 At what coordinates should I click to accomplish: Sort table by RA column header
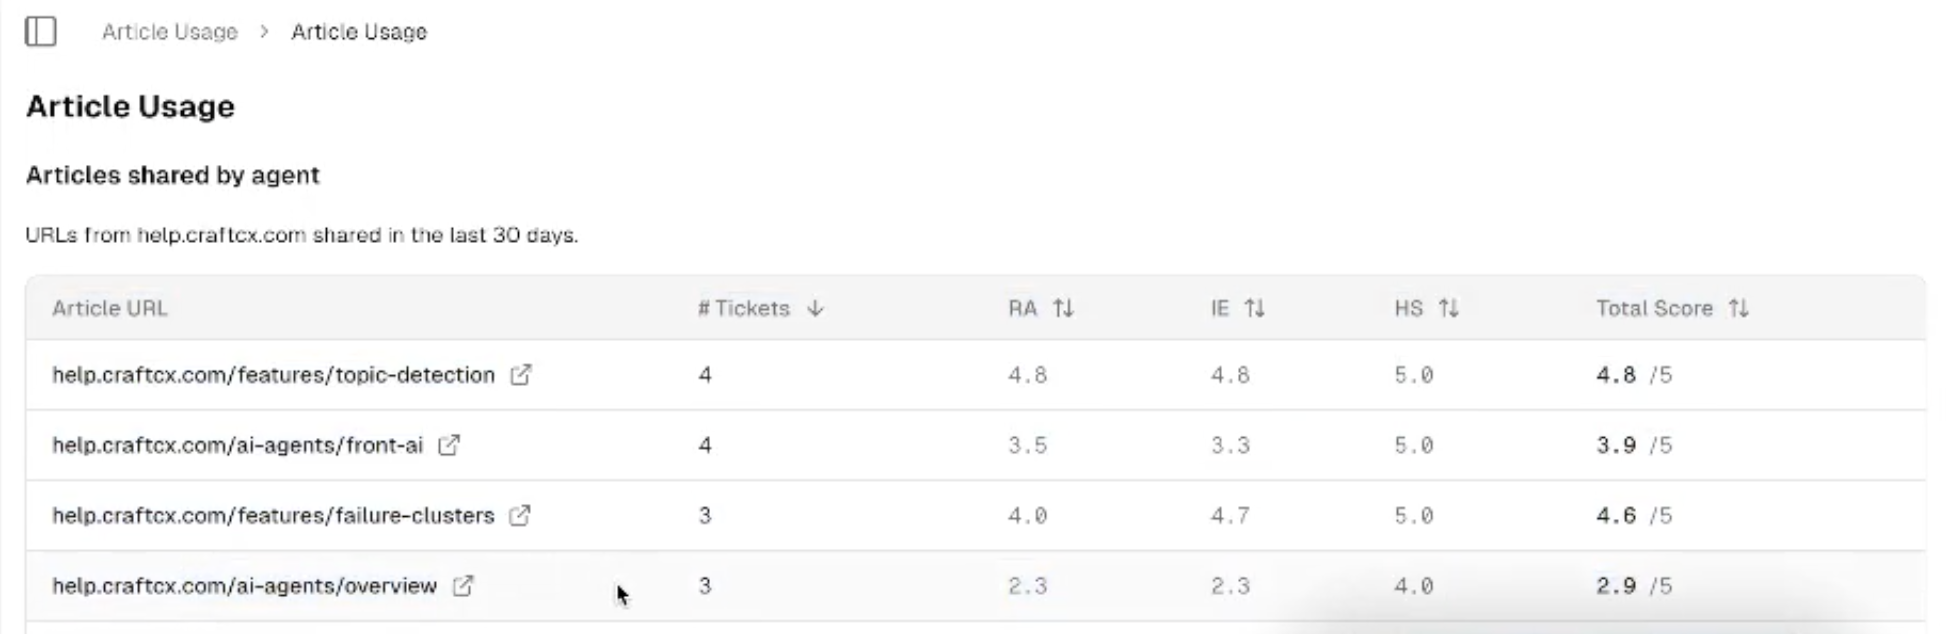[x=1022, y=309]
